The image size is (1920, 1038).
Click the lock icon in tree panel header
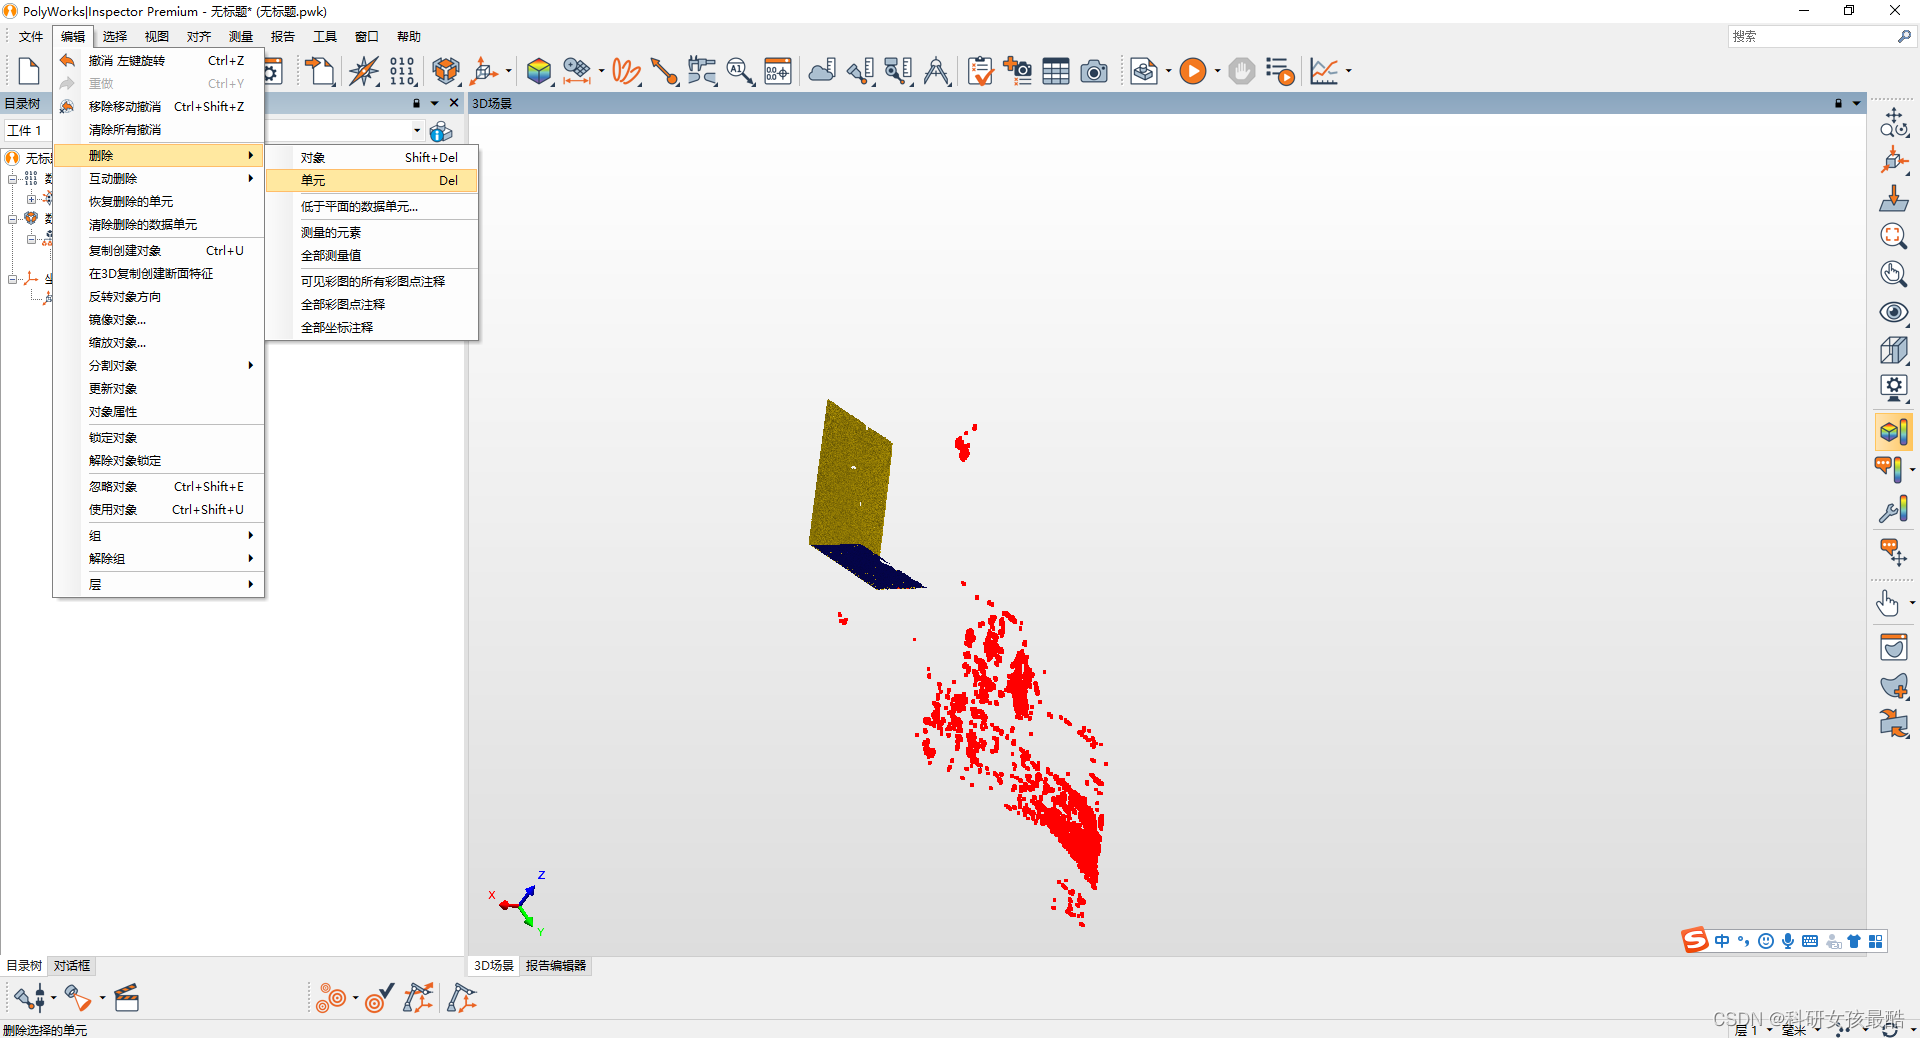416,103
